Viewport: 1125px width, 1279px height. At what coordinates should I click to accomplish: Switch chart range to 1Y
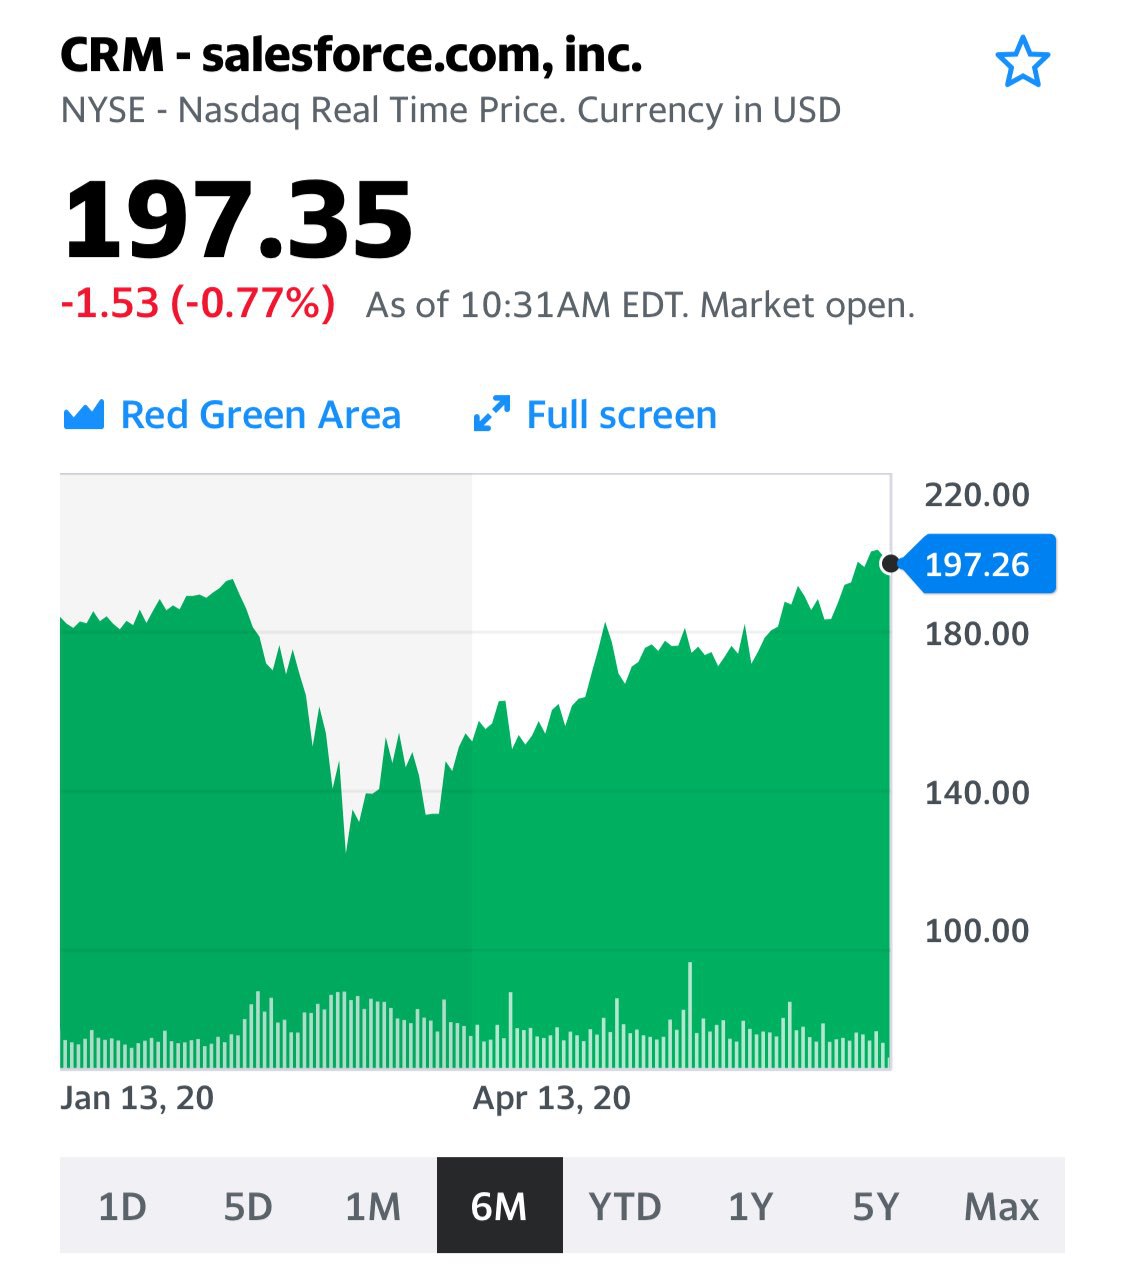point(750,1206)
